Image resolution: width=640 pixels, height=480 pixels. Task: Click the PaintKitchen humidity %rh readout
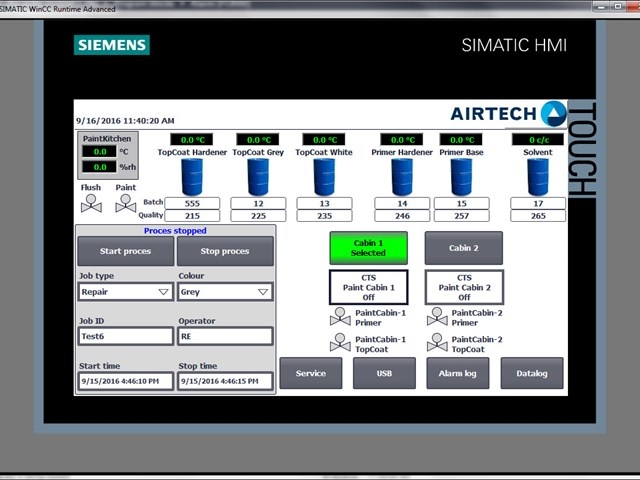tap(100, 167)
